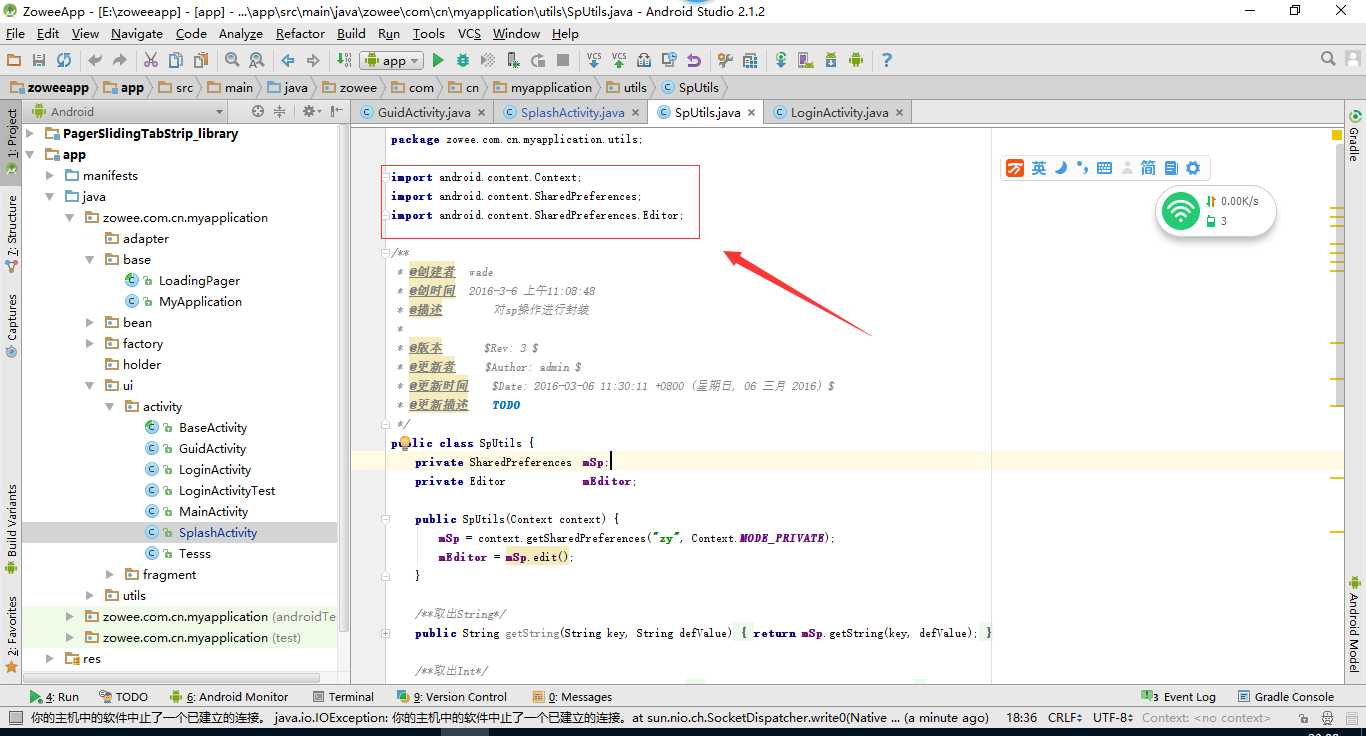Open Project Structure toolbar icon
This screenshot has width=1366, height=736.
tap(750, 60)
